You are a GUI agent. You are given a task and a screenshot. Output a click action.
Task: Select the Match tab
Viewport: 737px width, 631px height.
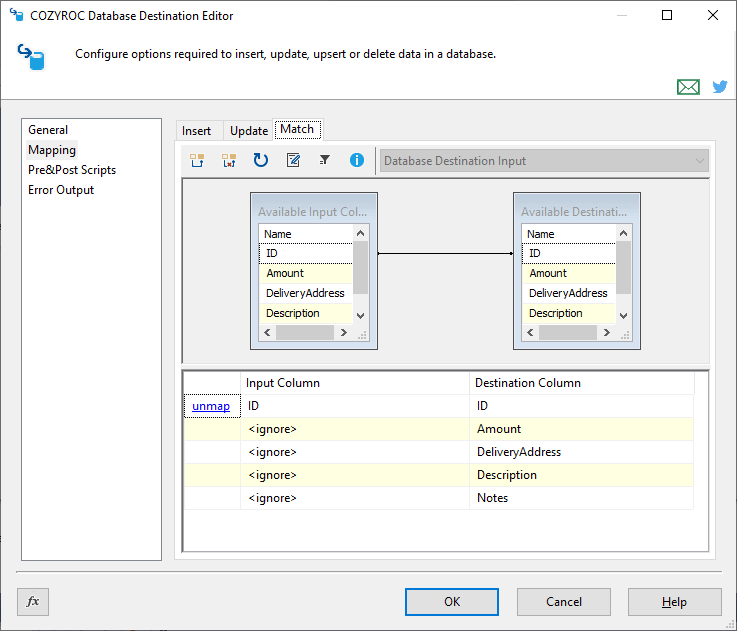297,129
